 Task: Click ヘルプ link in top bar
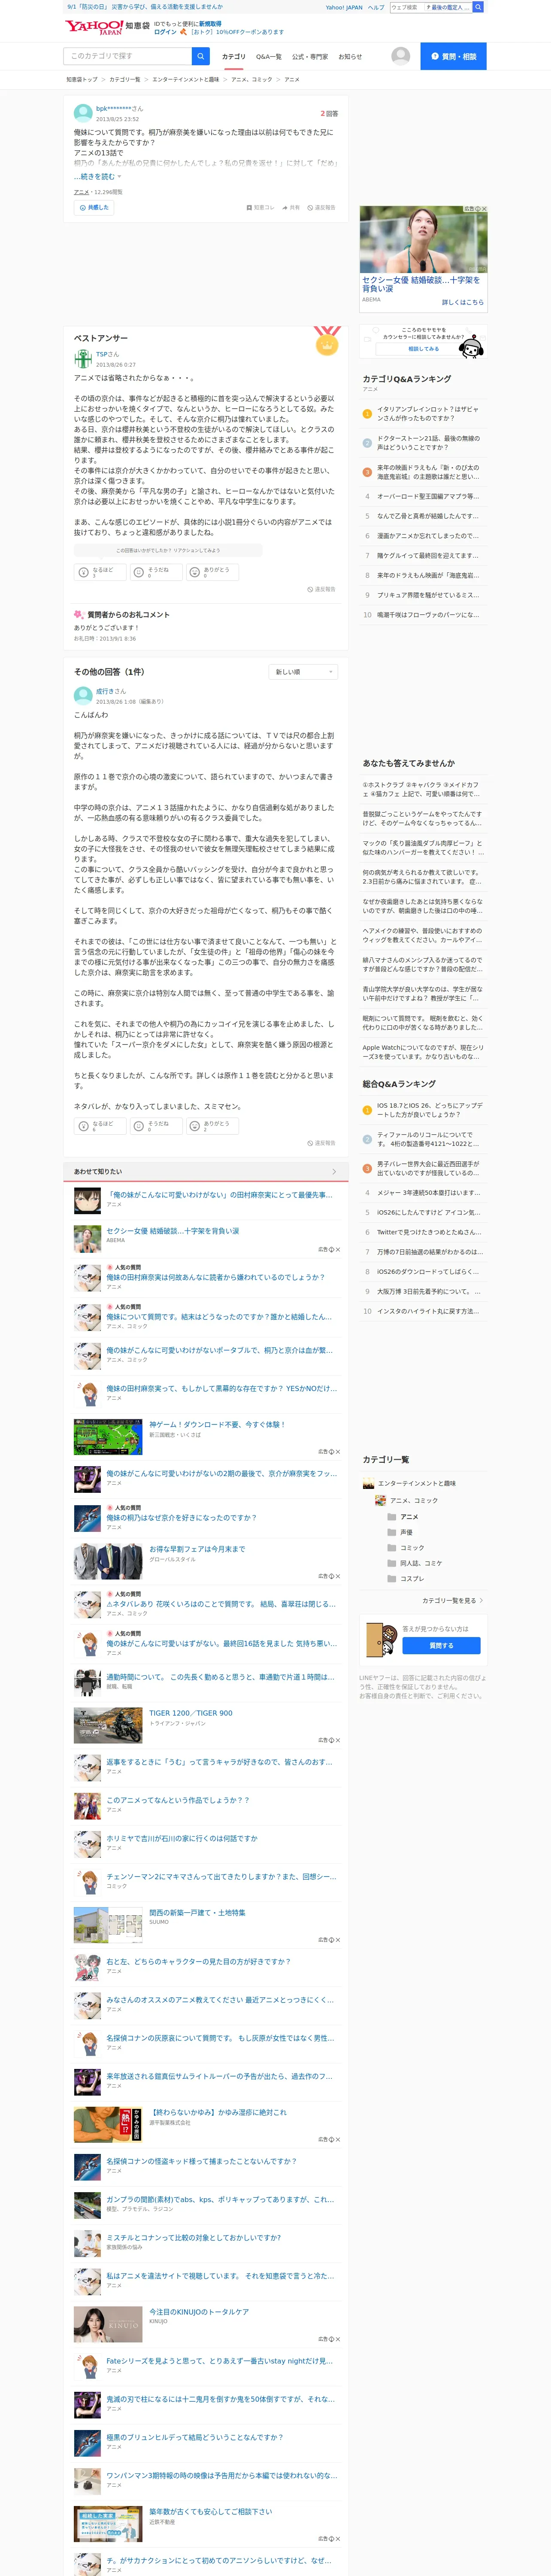376,7
